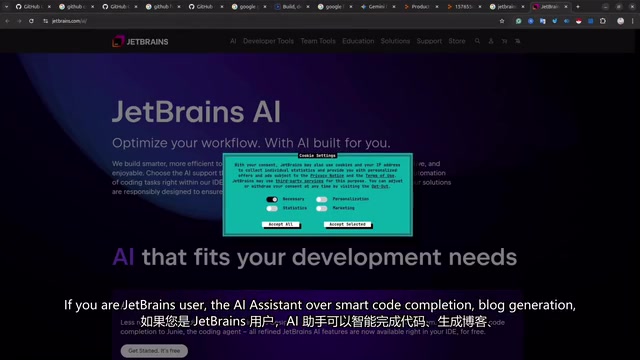Image resolution: width=640 pixels, height=360 pixels.
Task: Go forward with the browser forward arrow
Action: tap(19, 21)
